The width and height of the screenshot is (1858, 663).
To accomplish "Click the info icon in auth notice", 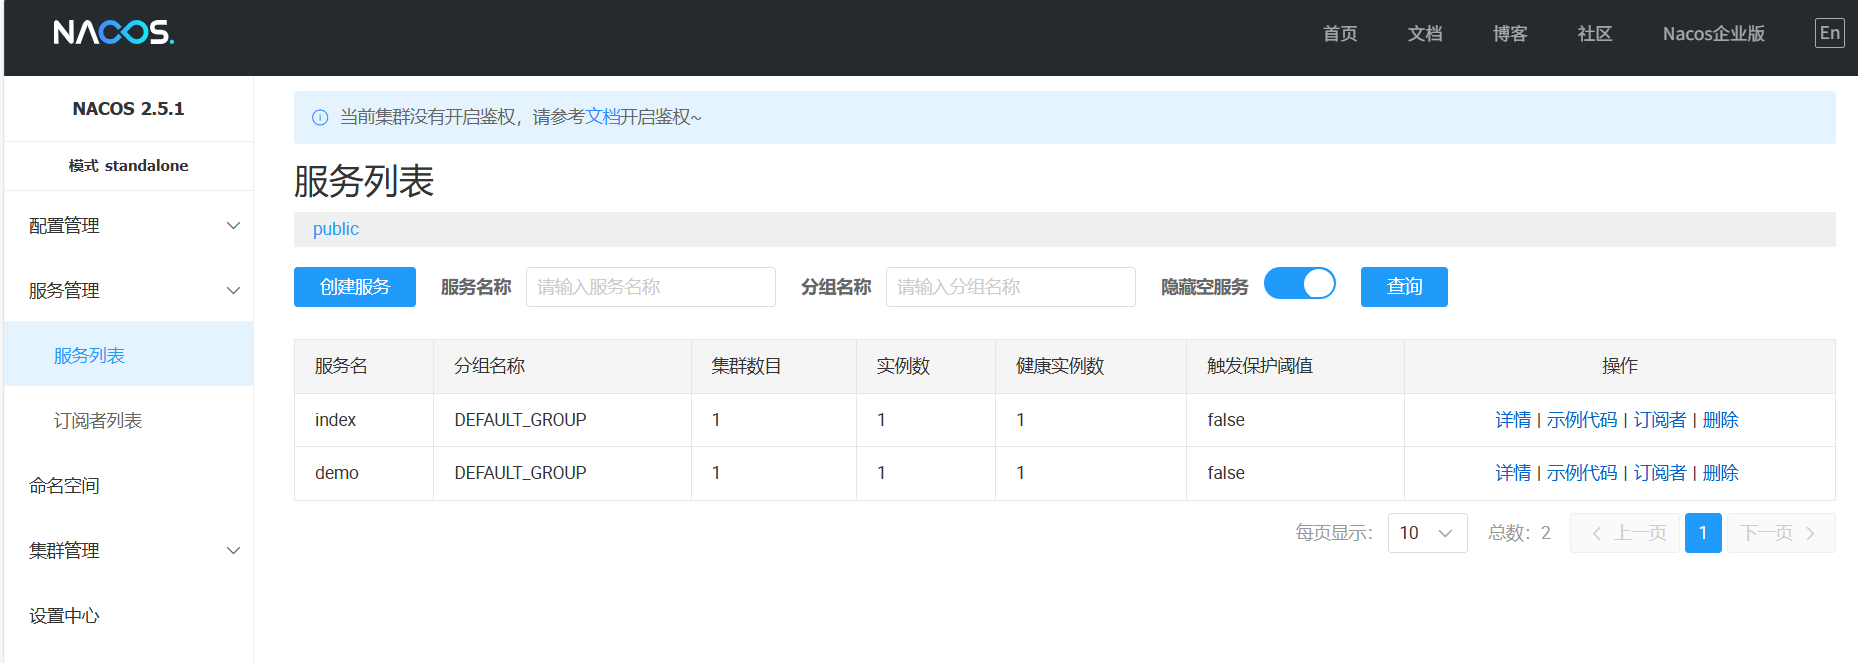I will coord(320,118).
